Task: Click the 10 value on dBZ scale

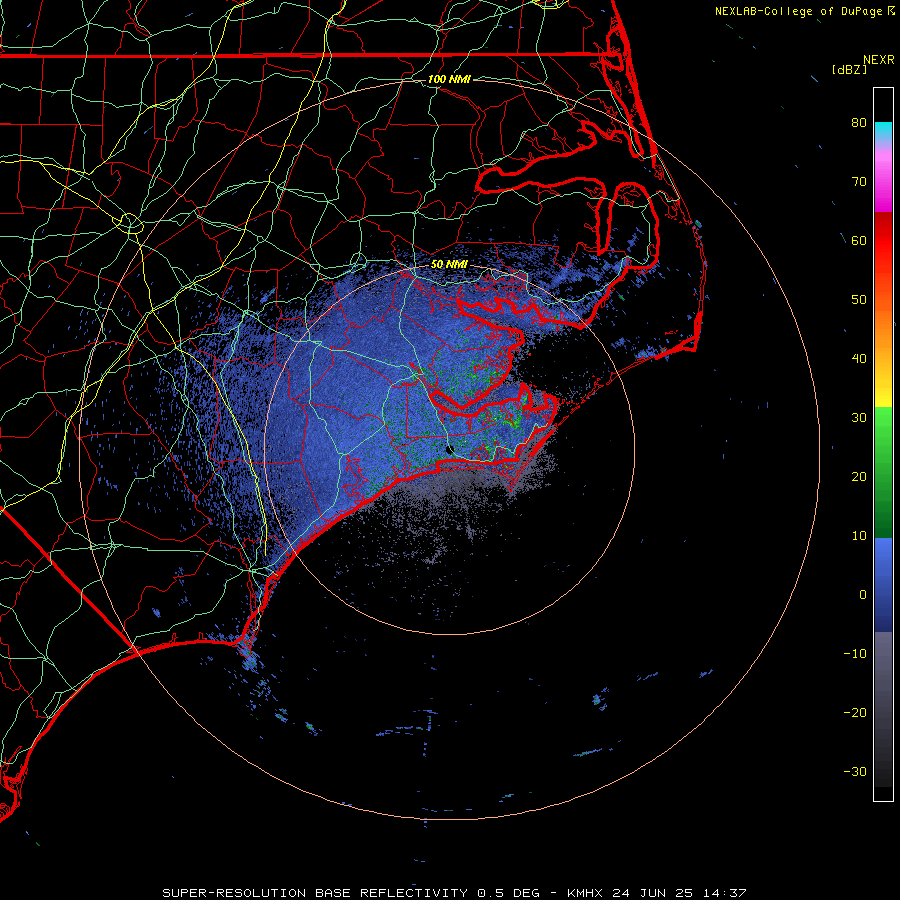Action: pyautogui.click(x=859, y=536)
